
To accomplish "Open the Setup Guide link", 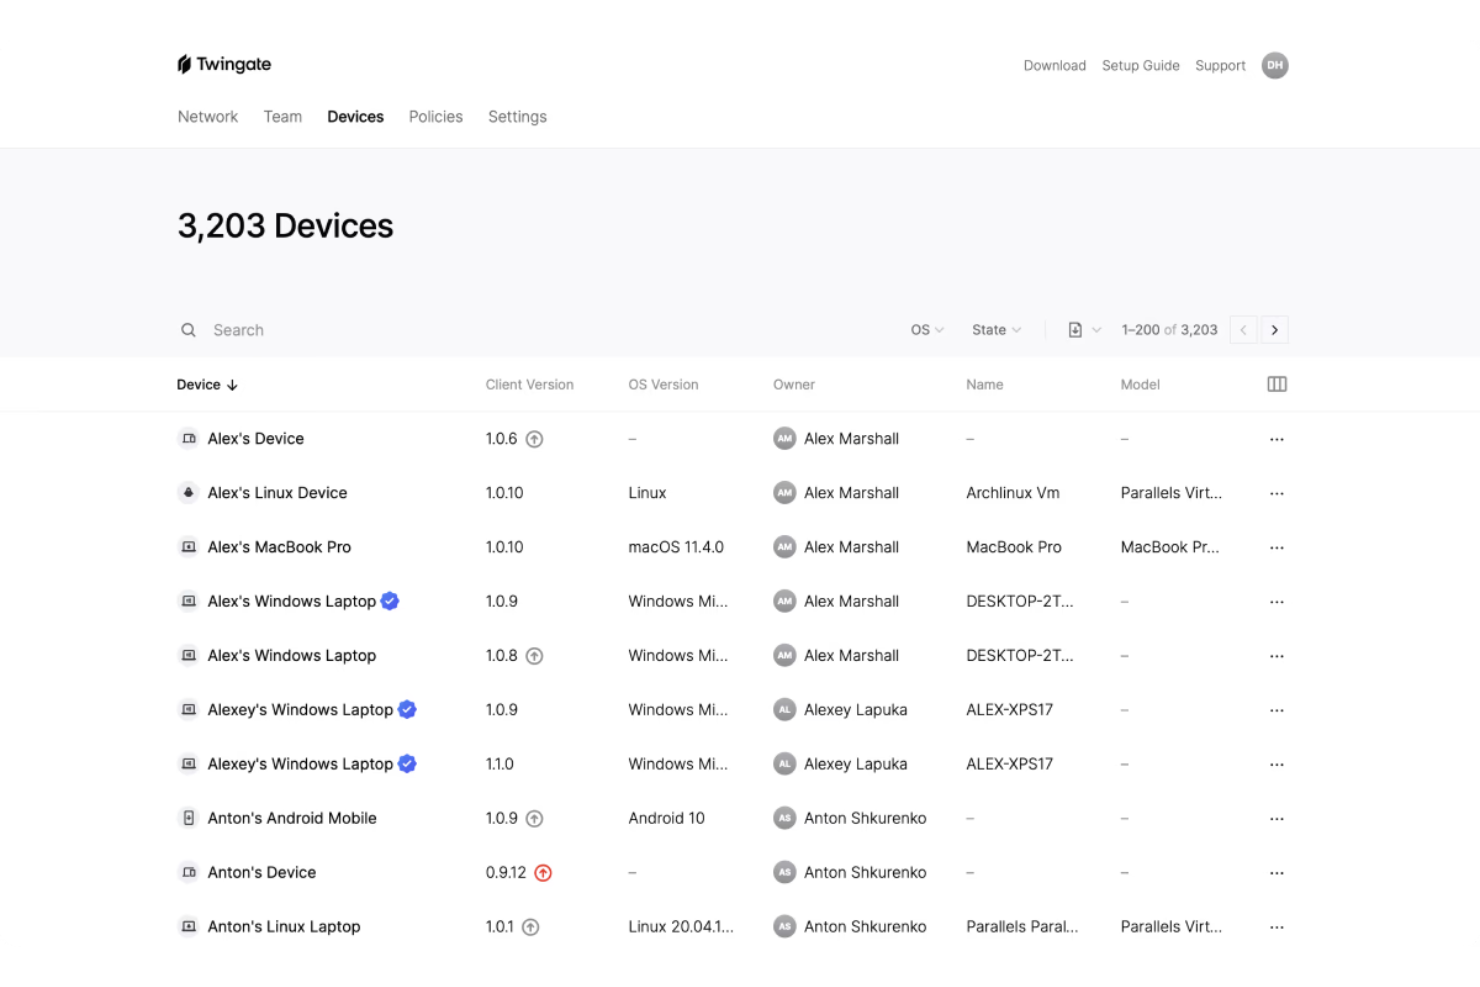I will (1140, 65).
